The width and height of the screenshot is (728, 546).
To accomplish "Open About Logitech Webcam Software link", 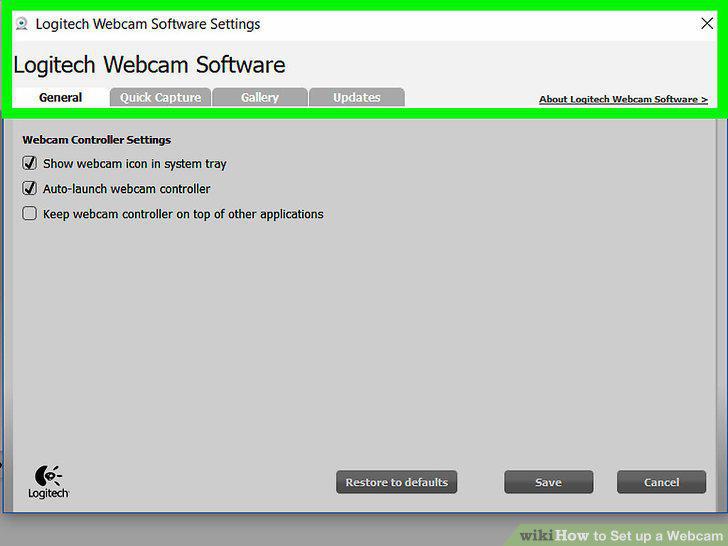I will click(623, 99).
